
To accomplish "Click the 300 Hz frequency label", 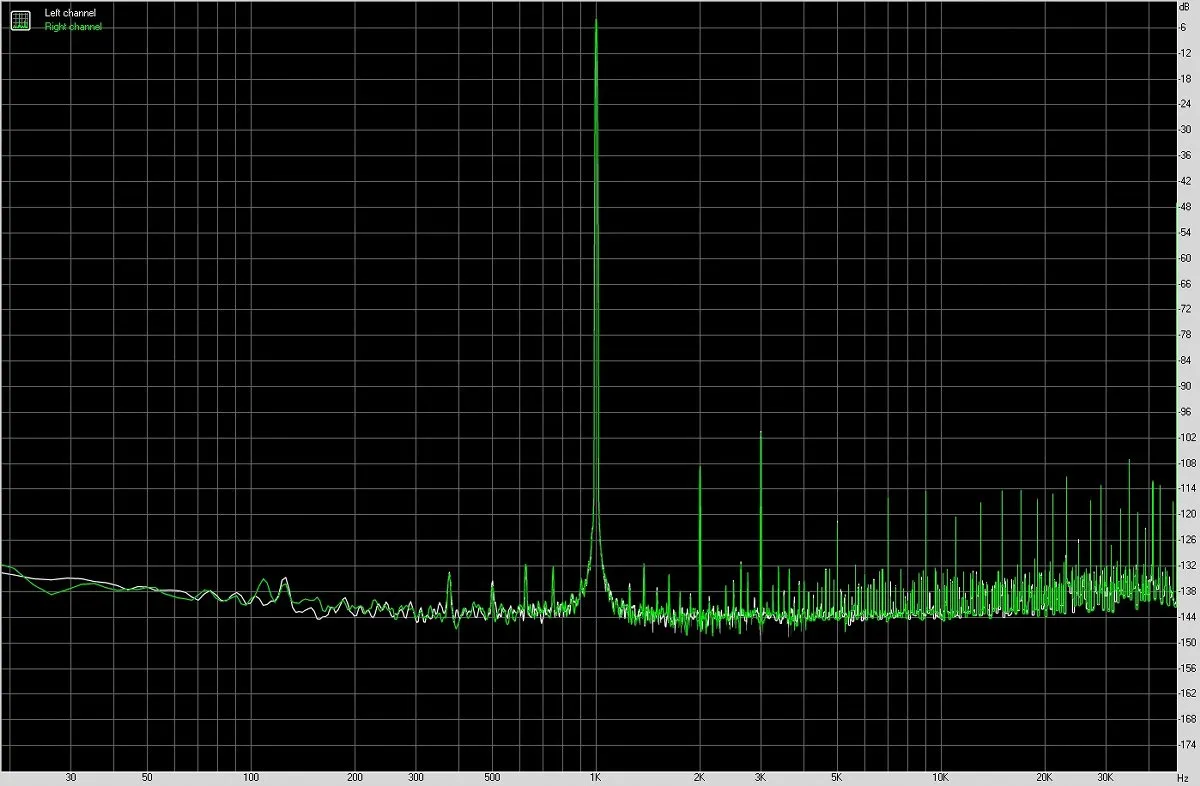I will 416,777.
